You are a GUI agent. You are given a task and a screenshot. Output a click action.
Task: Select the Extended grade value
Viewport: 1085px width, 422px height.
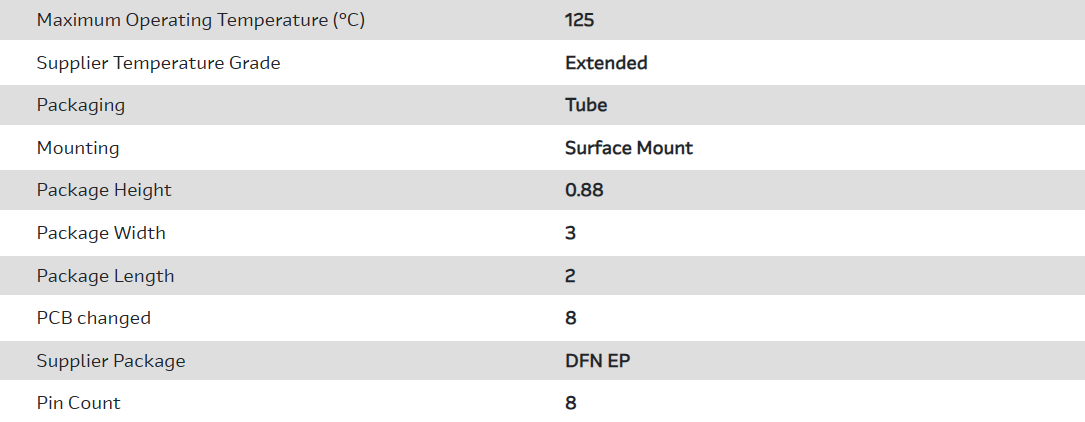pos(606,63)
